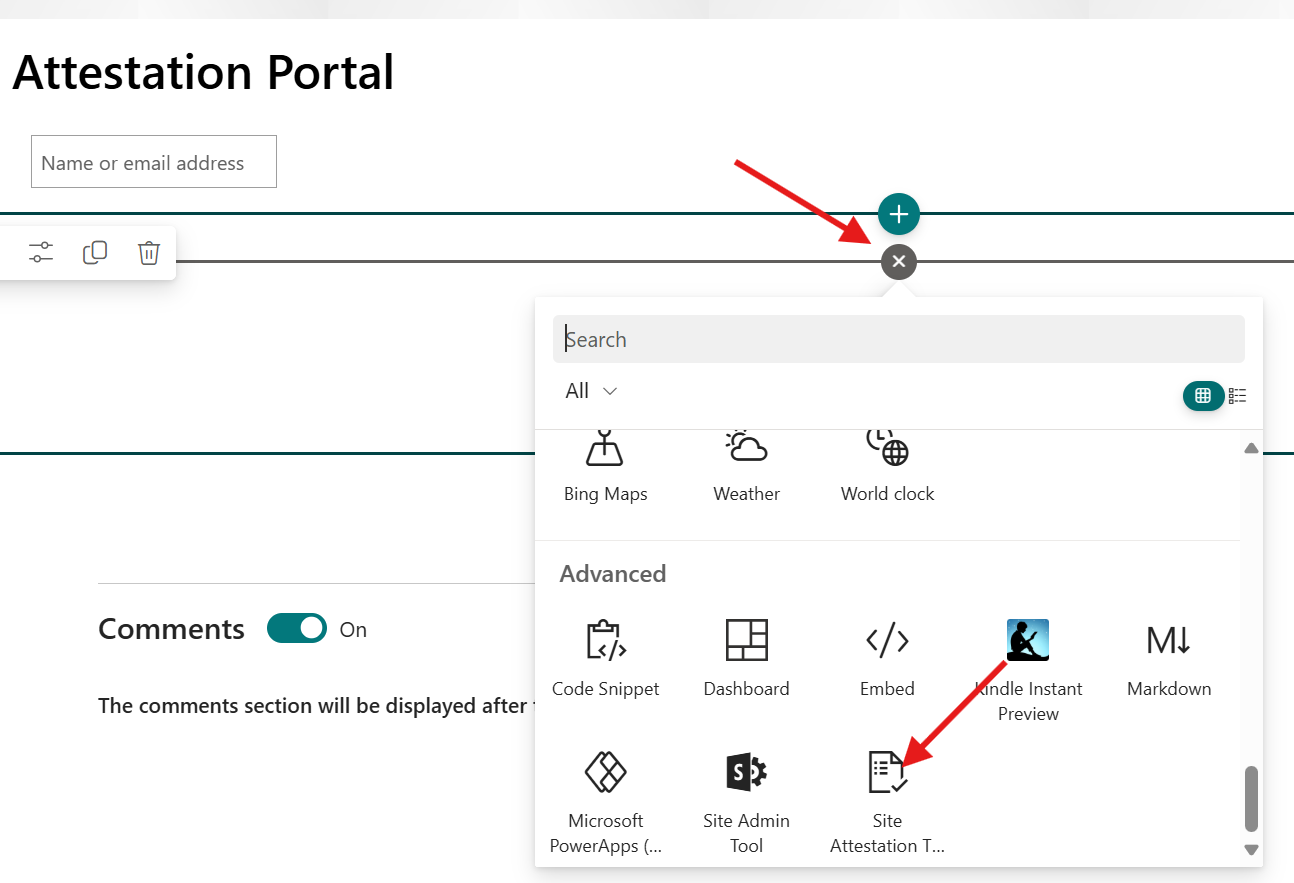Open the All category filter dropdown
The image size is (1294, 883).
(x=591, y=391)
